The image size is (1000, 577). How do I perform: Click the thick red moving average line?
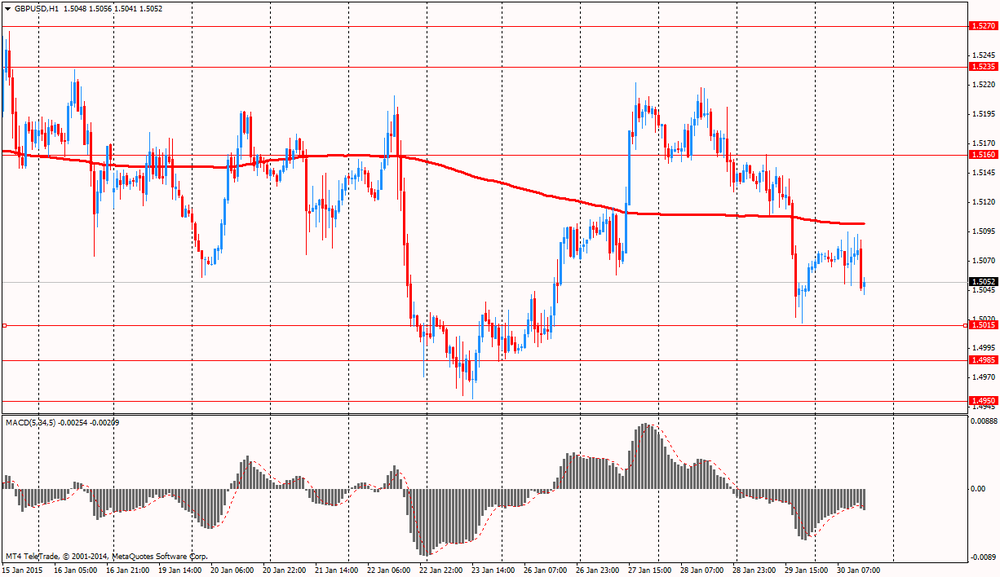tap(500, 185)
